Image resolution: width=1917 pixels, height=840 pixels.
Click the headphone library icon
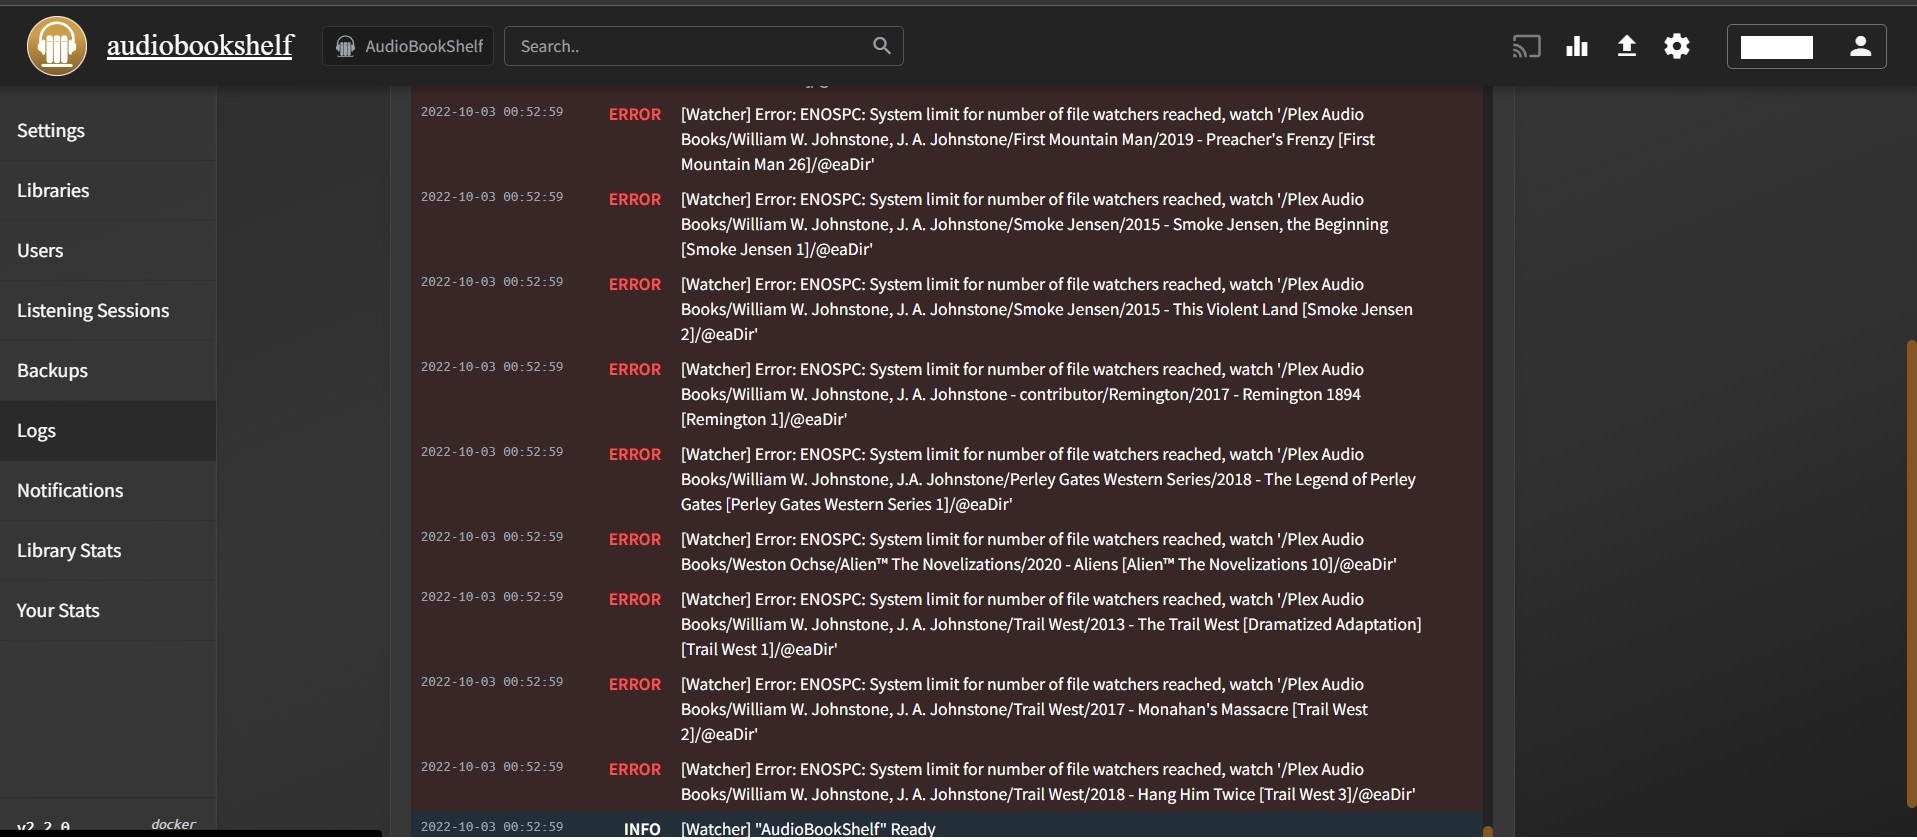345,46
